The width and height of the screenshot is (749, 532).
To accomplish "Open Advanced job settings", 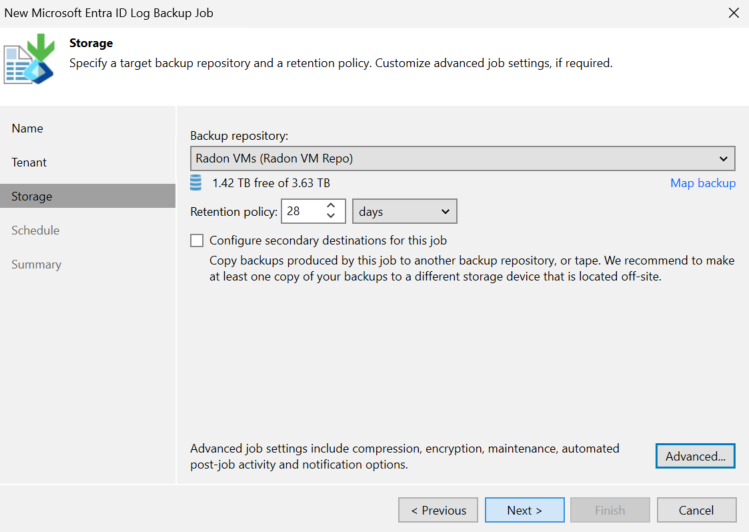I will pyautogui.click(x=695, y=456).
